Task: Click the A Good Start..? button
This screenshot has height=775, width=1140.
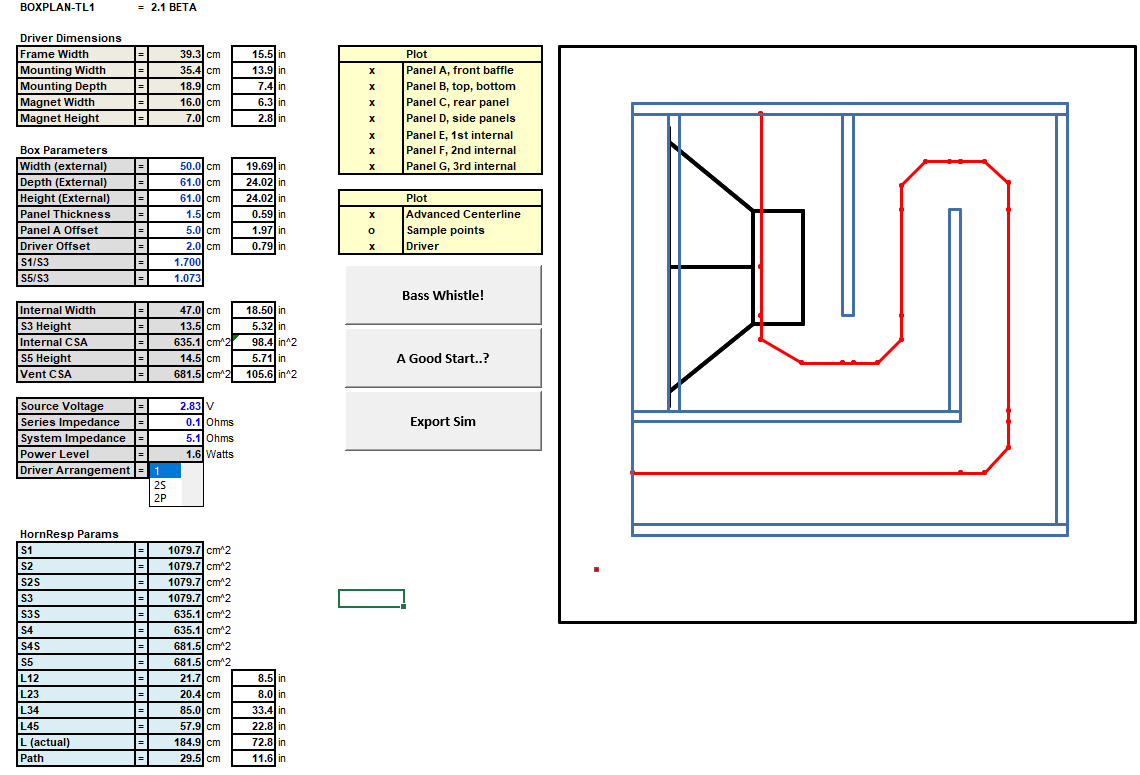Action: (x=443, y=358)
